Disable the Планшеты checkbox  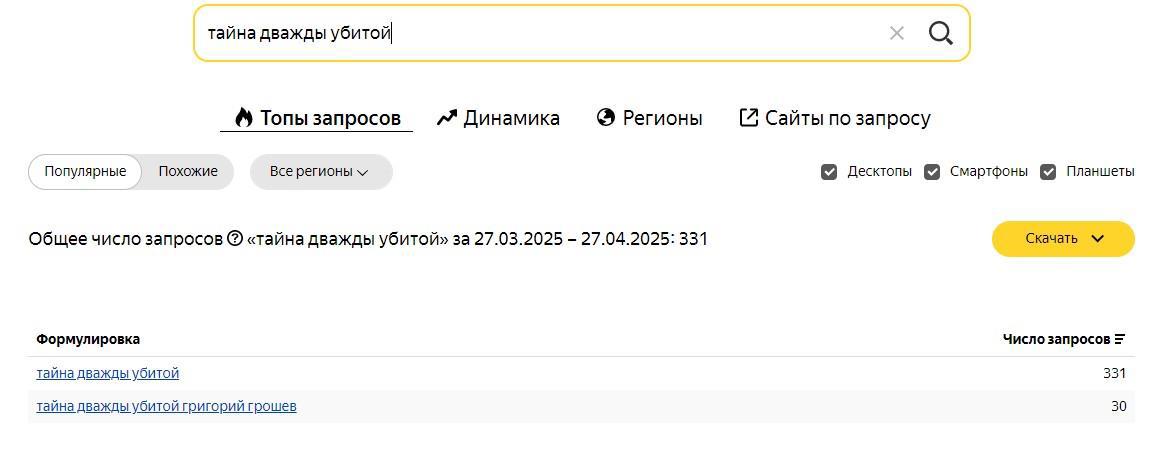click(x=1048, y=172)
